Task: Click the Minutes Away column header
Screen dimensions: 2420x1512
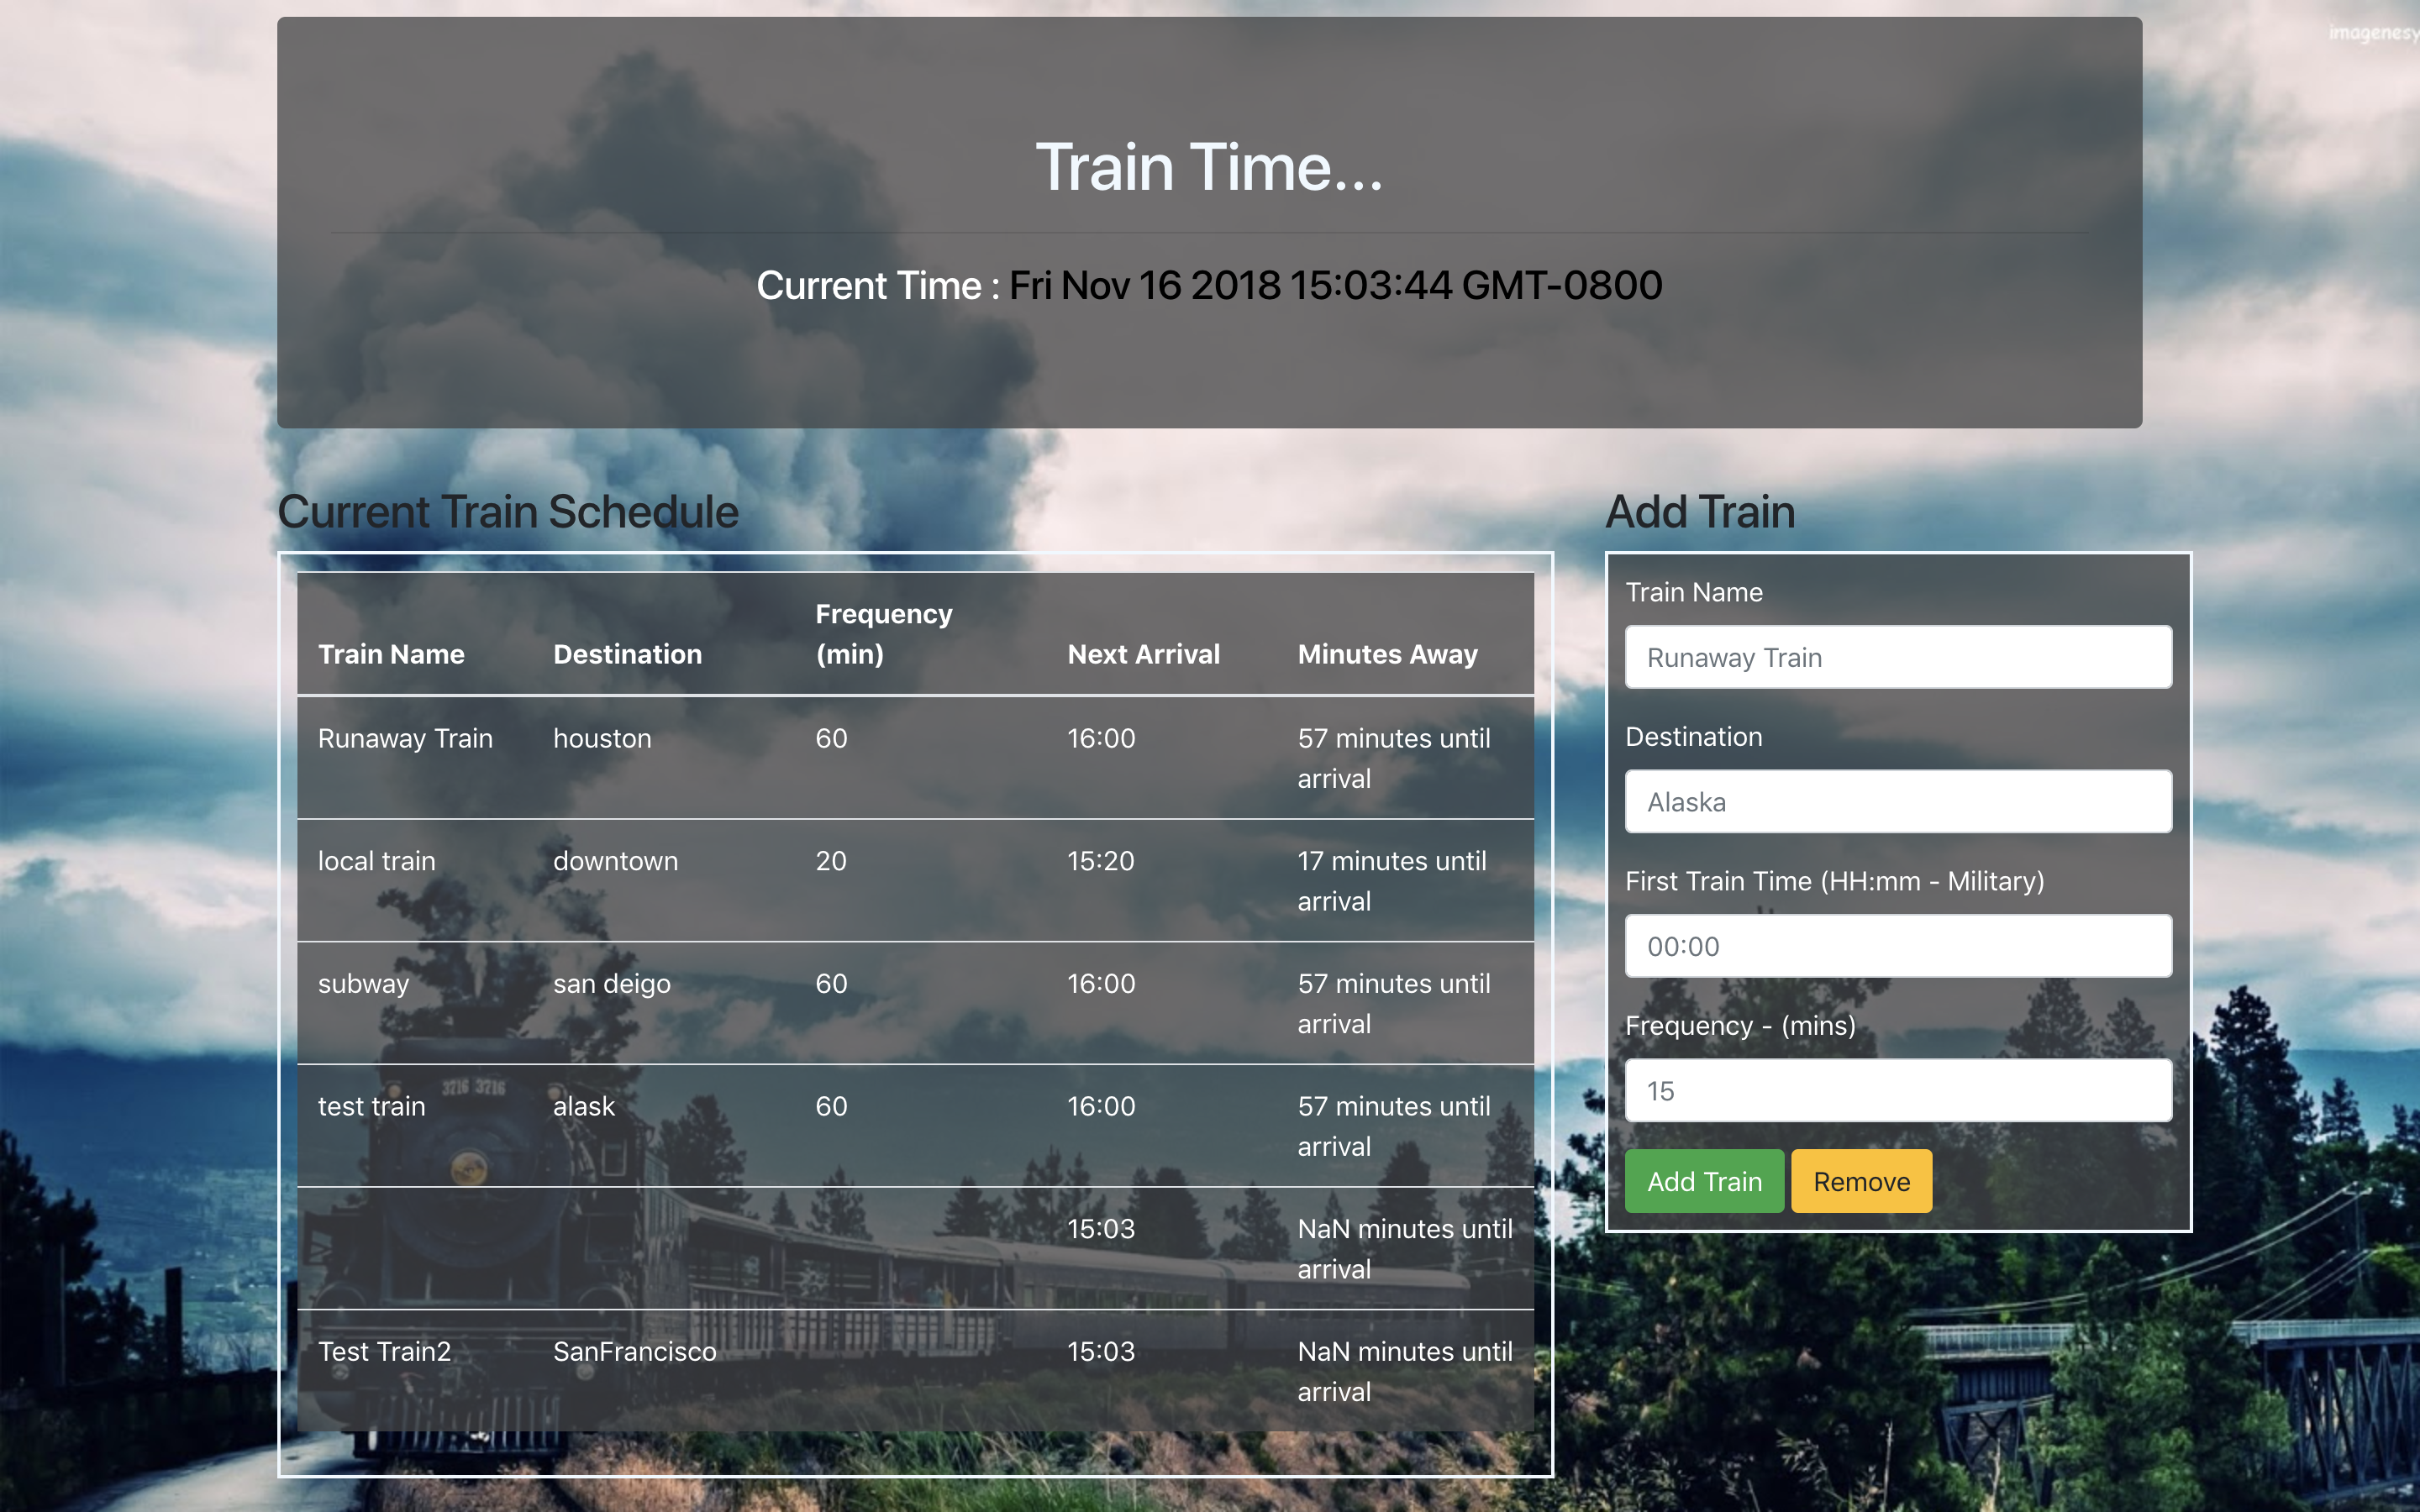Action: [1387, 654]
